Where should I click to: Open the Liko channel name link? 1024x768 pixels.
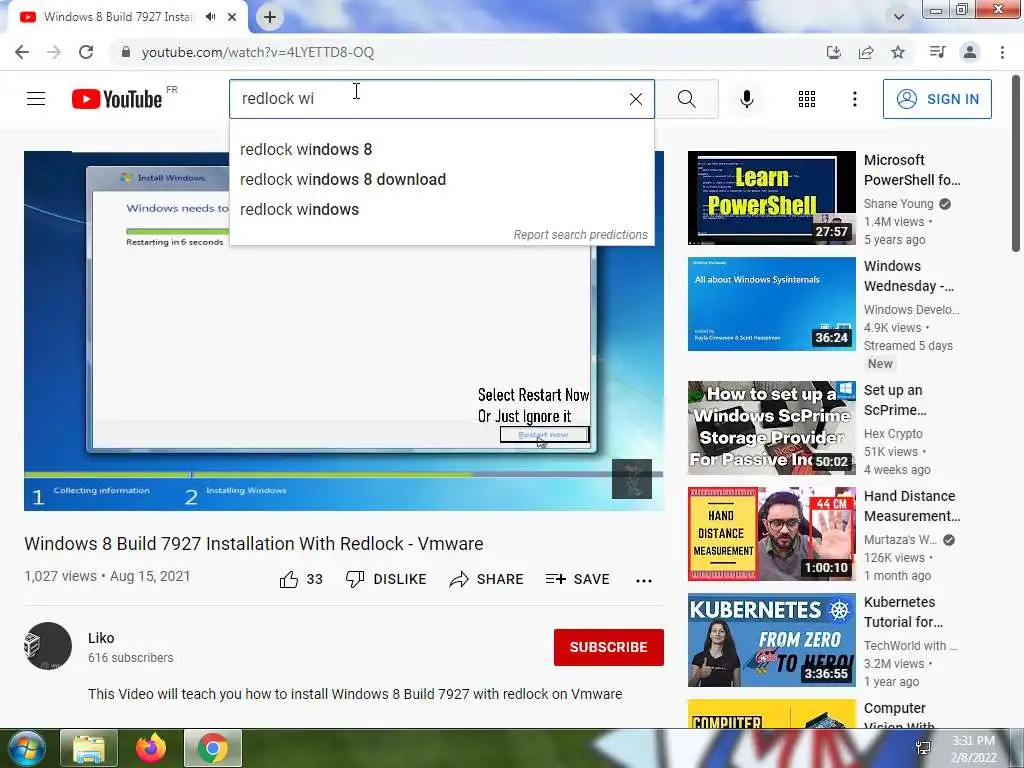101,638
